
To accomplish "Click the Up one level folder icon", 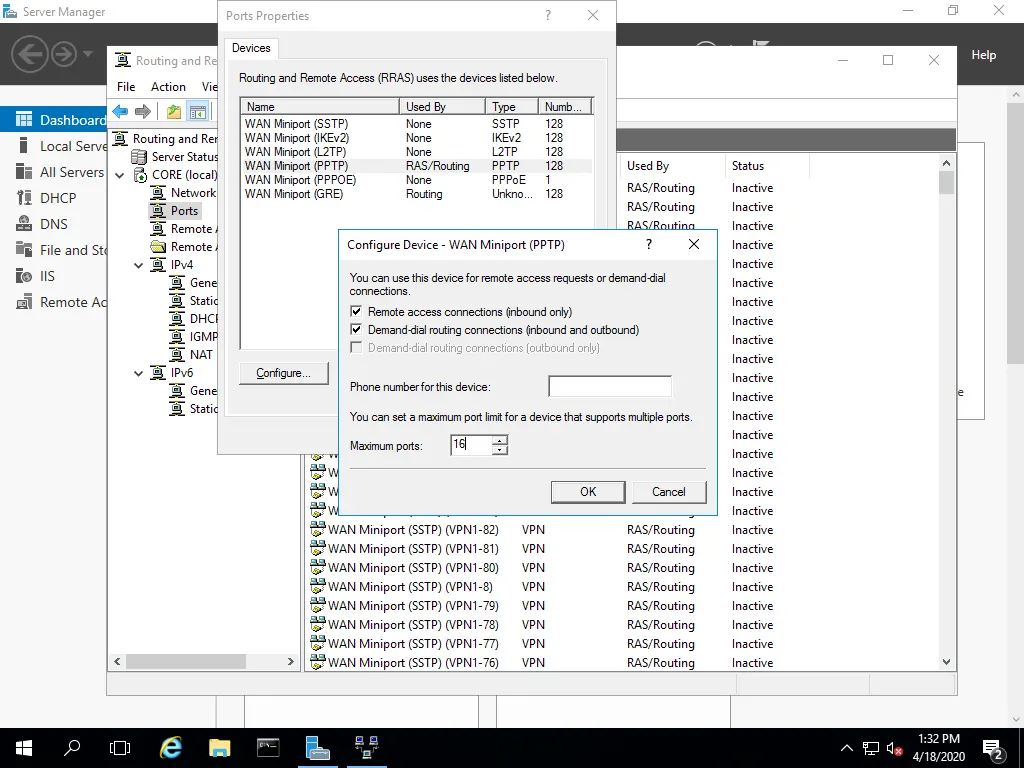I will click(174, 112).
